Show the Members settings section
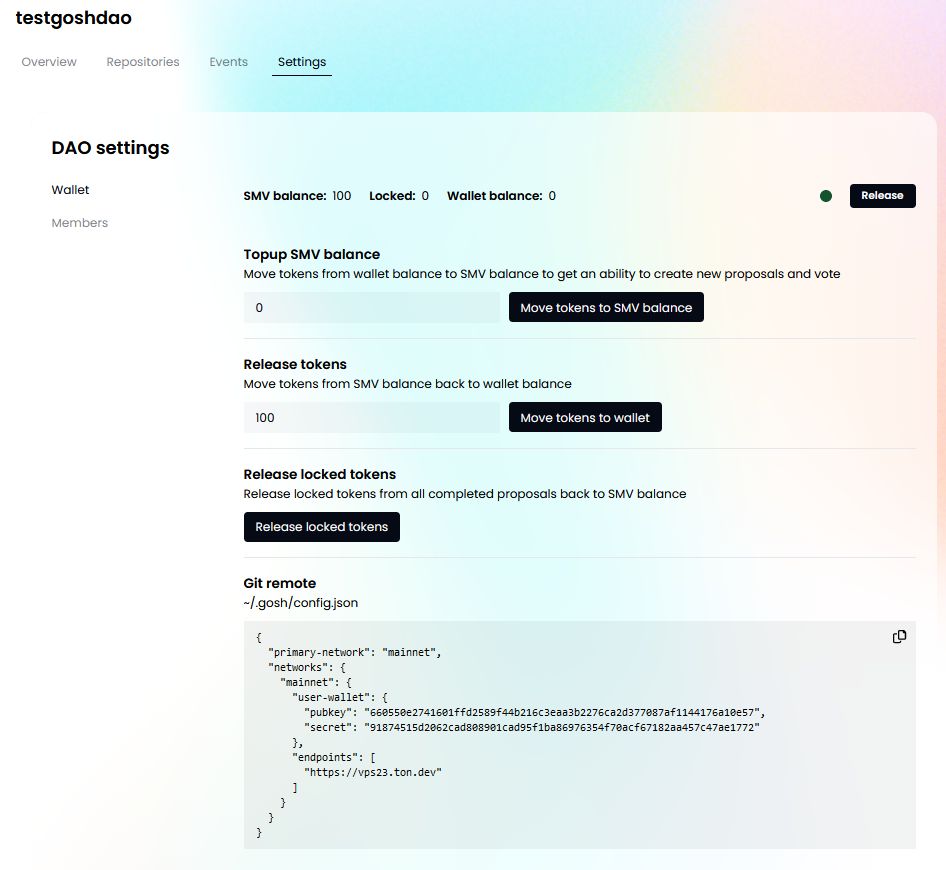The width and height of the screenshot is (946, 870). (80, 223)
